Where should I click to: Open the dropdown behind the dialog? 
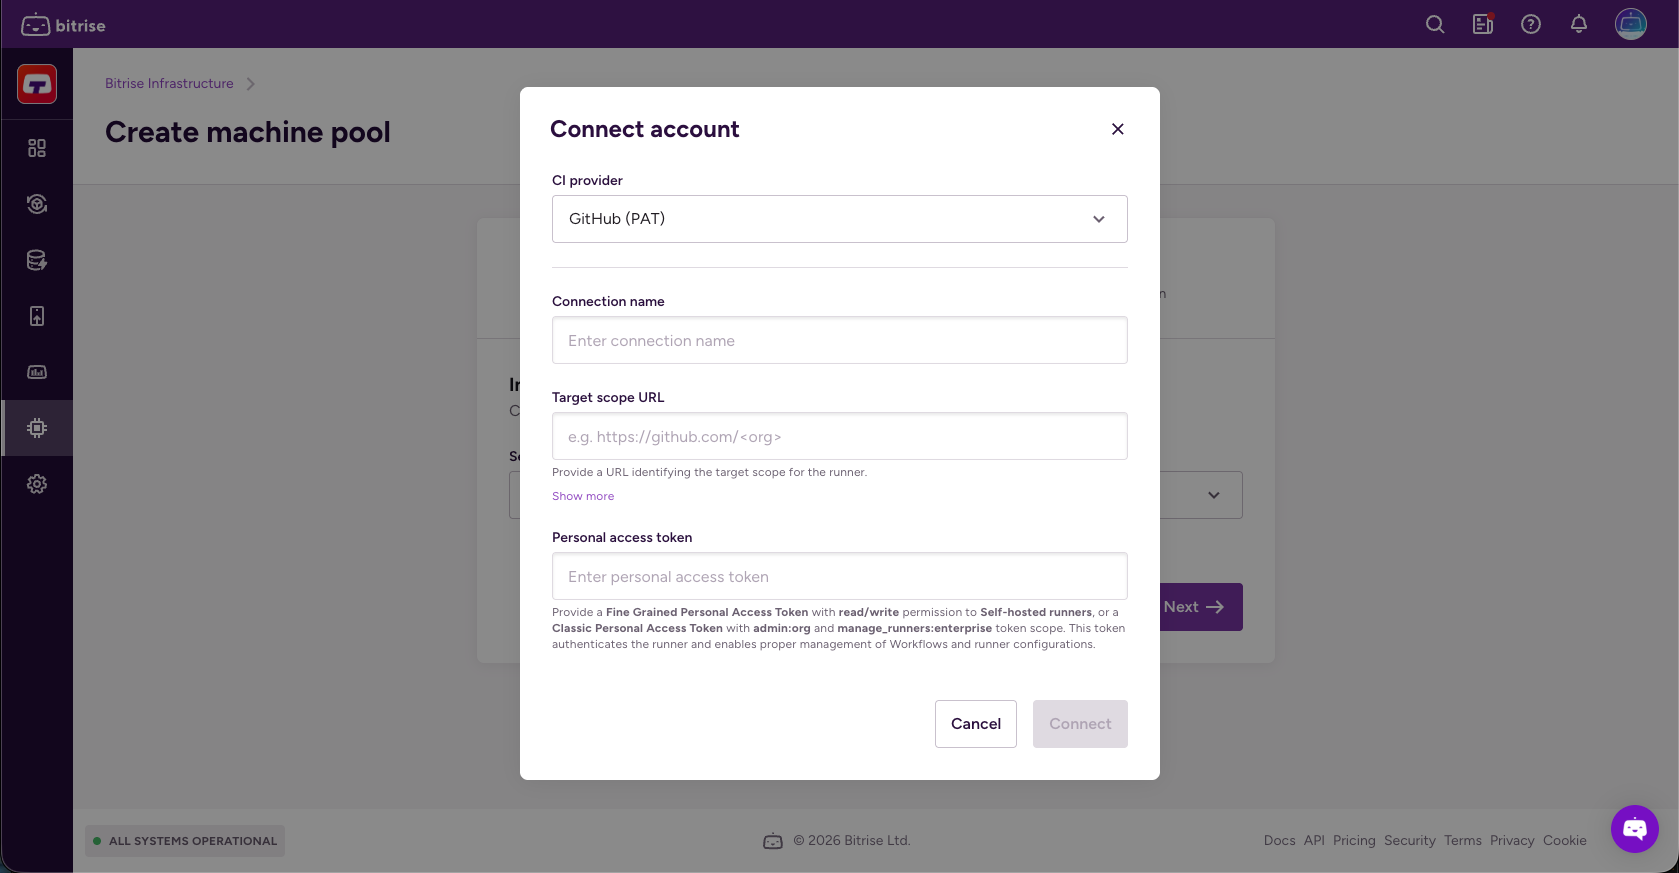pyautogui.click(x=1213, y=495)
